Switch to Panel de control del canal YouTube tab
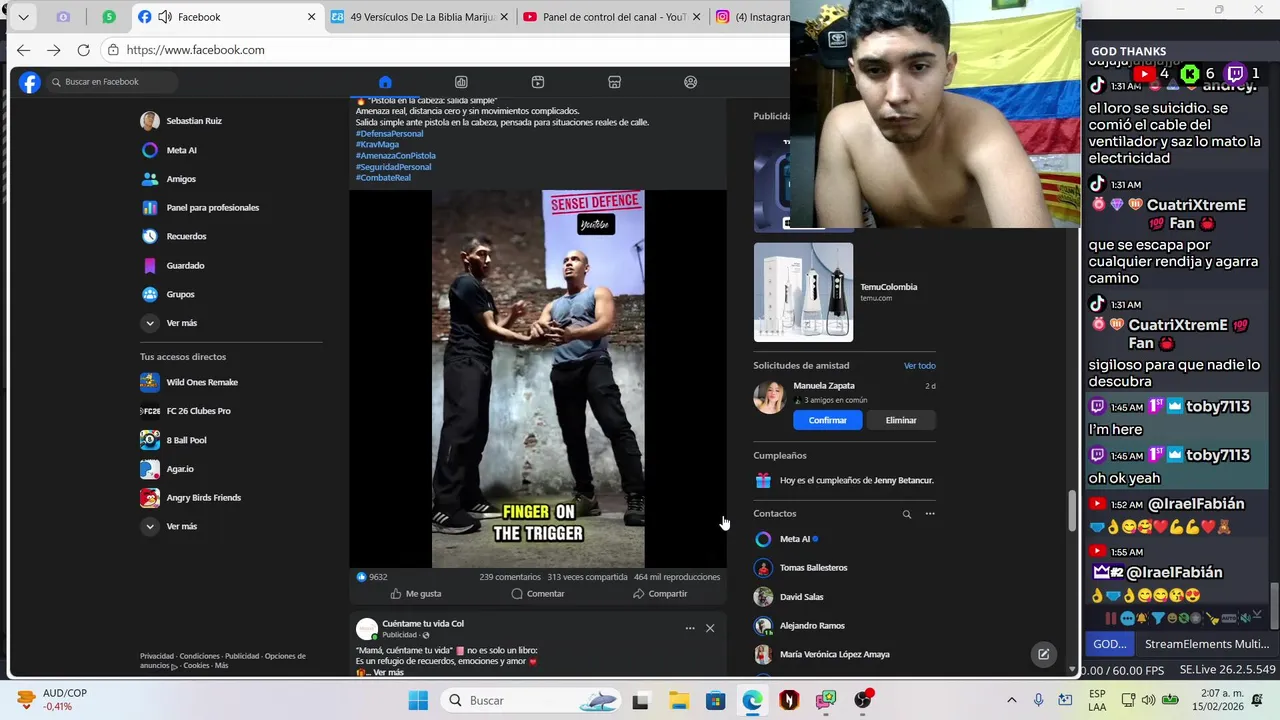 click(x=612, y=17)
